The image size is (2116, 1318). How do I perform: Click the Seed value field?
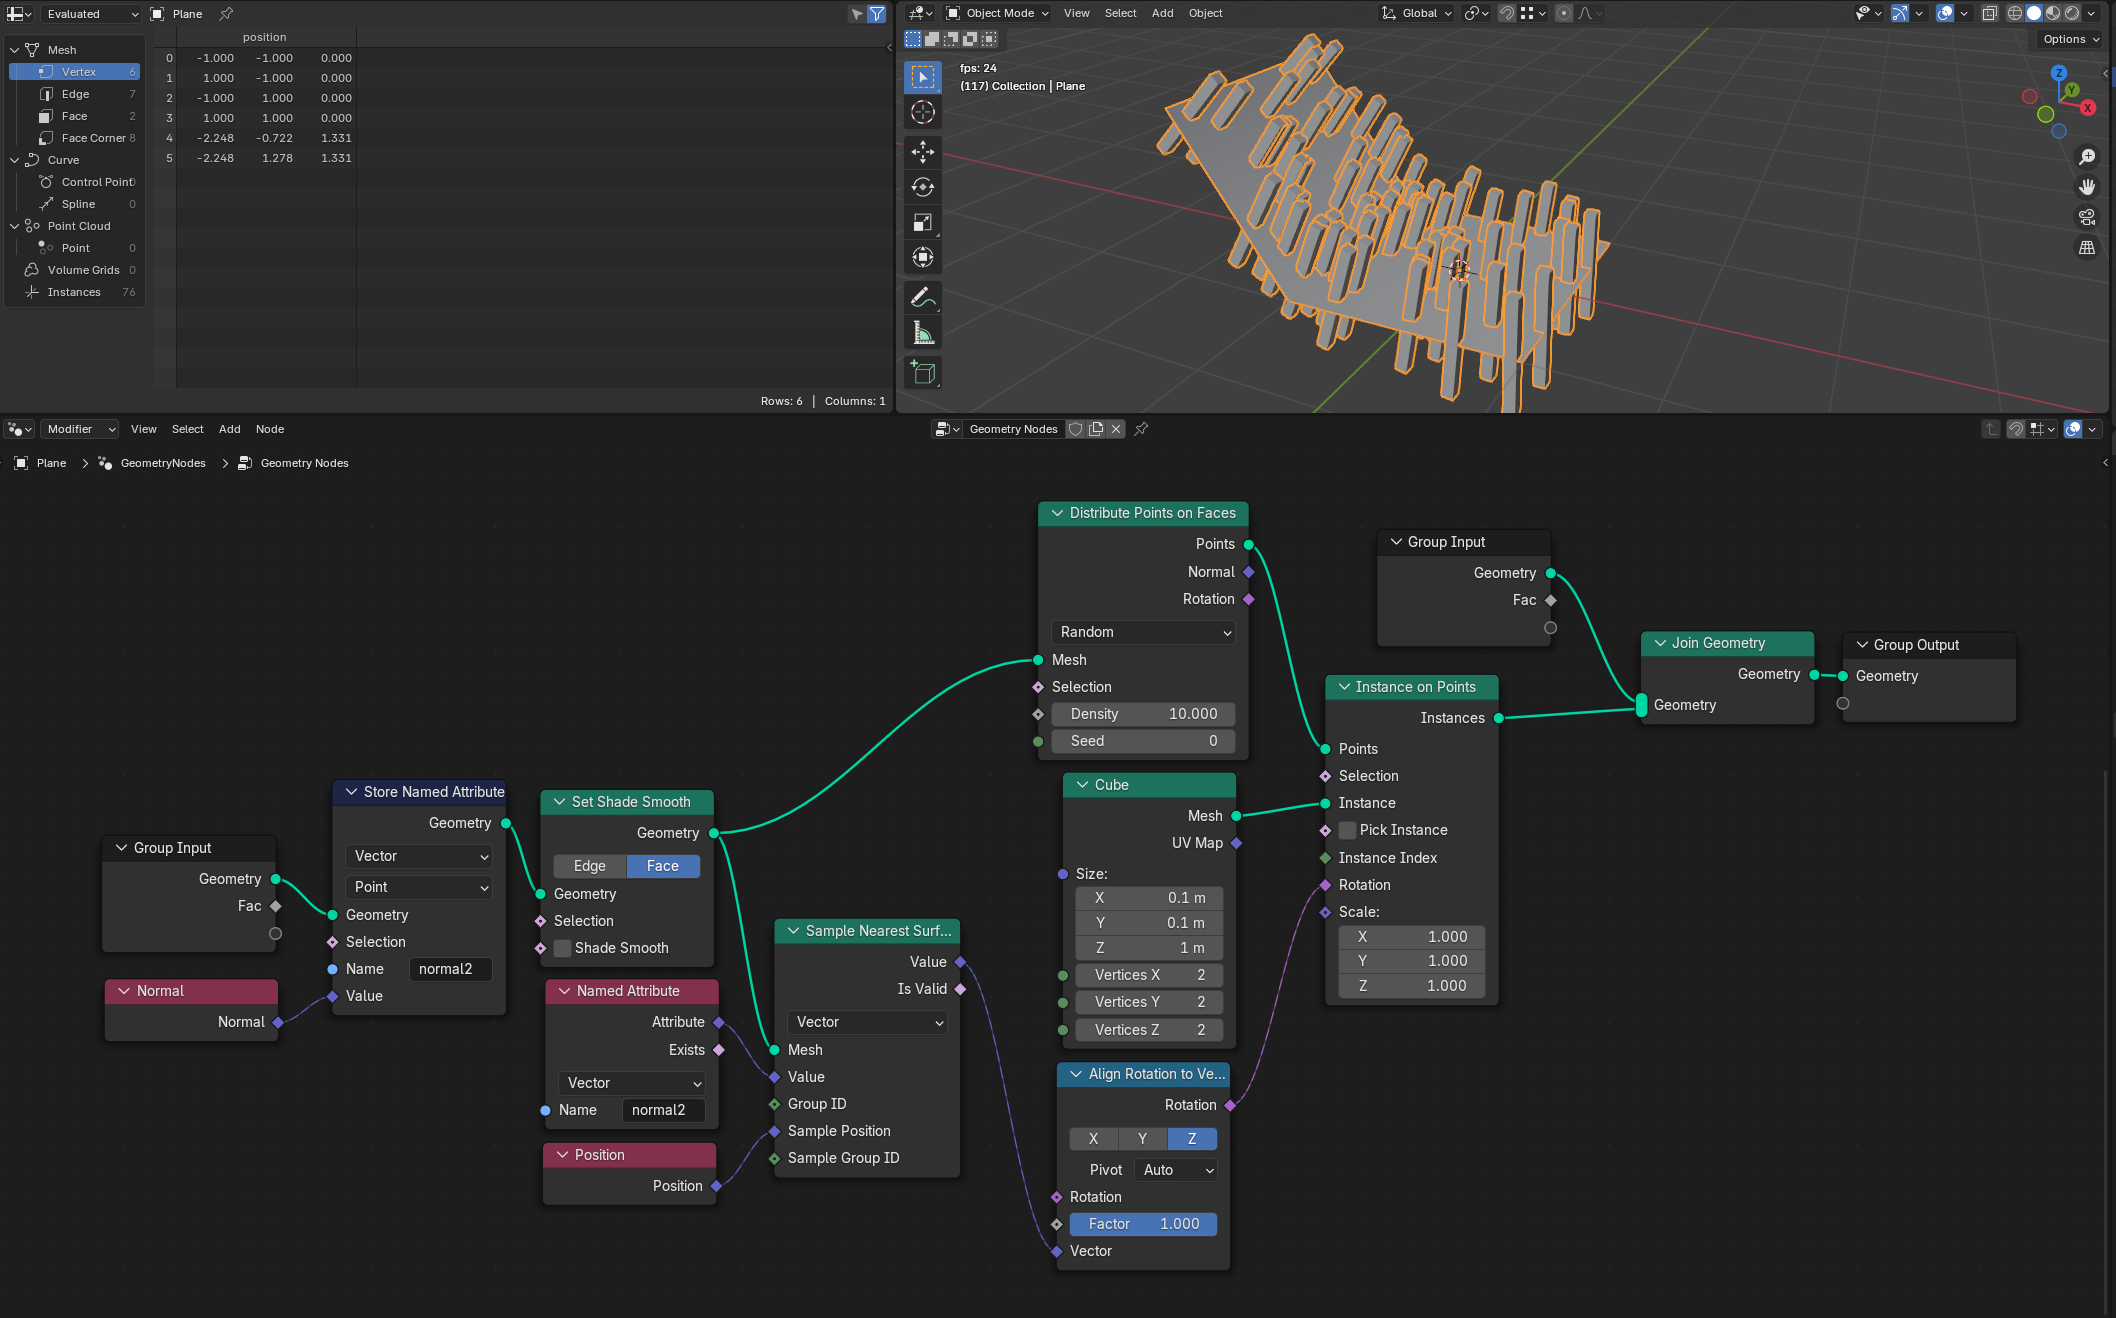click(1144, 741)
